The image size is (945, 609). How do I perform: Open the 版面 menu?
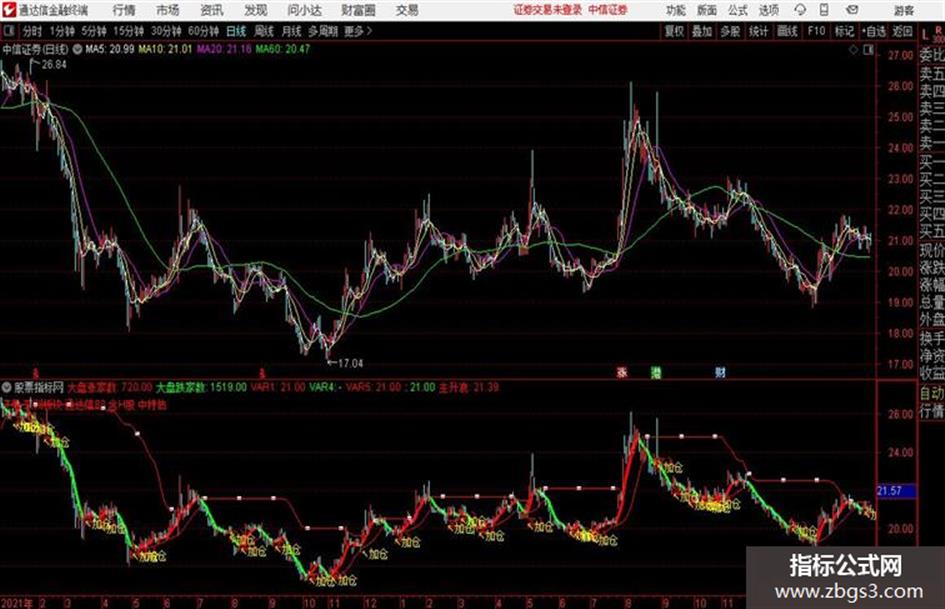click(707, 10)
